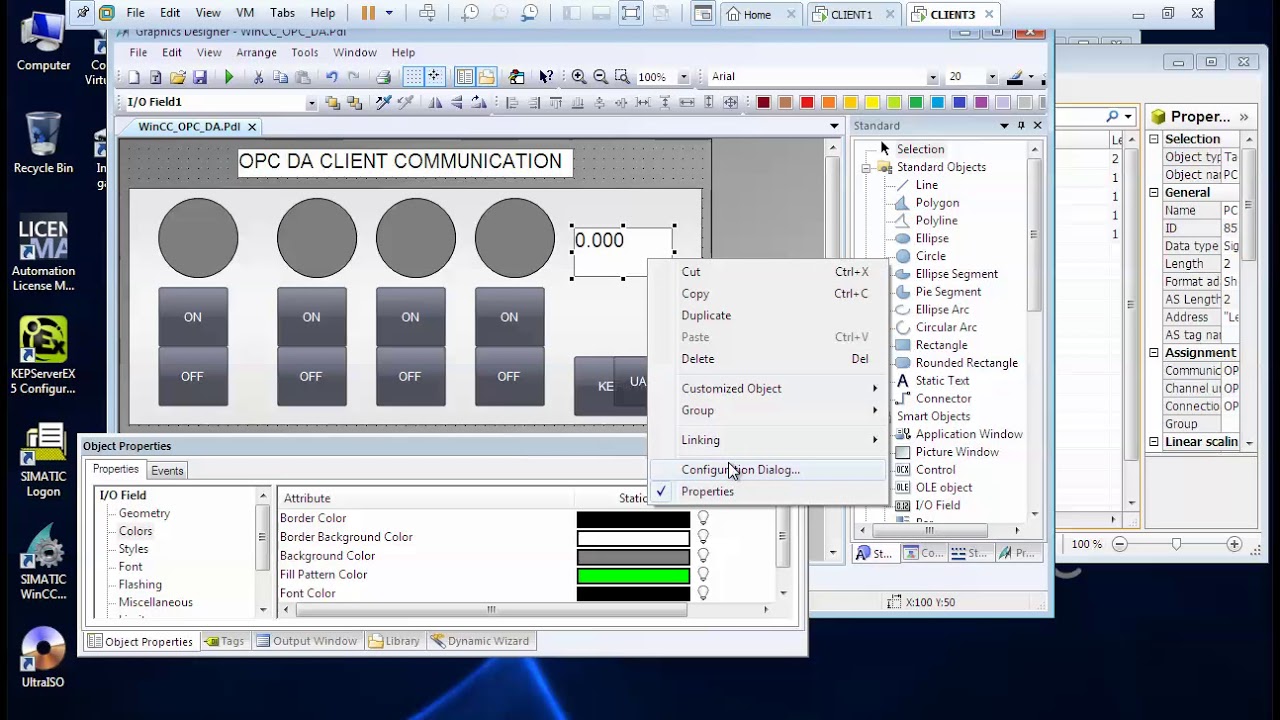Open the zoom percentage dropdown
Image resolution: width=1280 pixels, height=720 pixels.
(x=684, y=77)
